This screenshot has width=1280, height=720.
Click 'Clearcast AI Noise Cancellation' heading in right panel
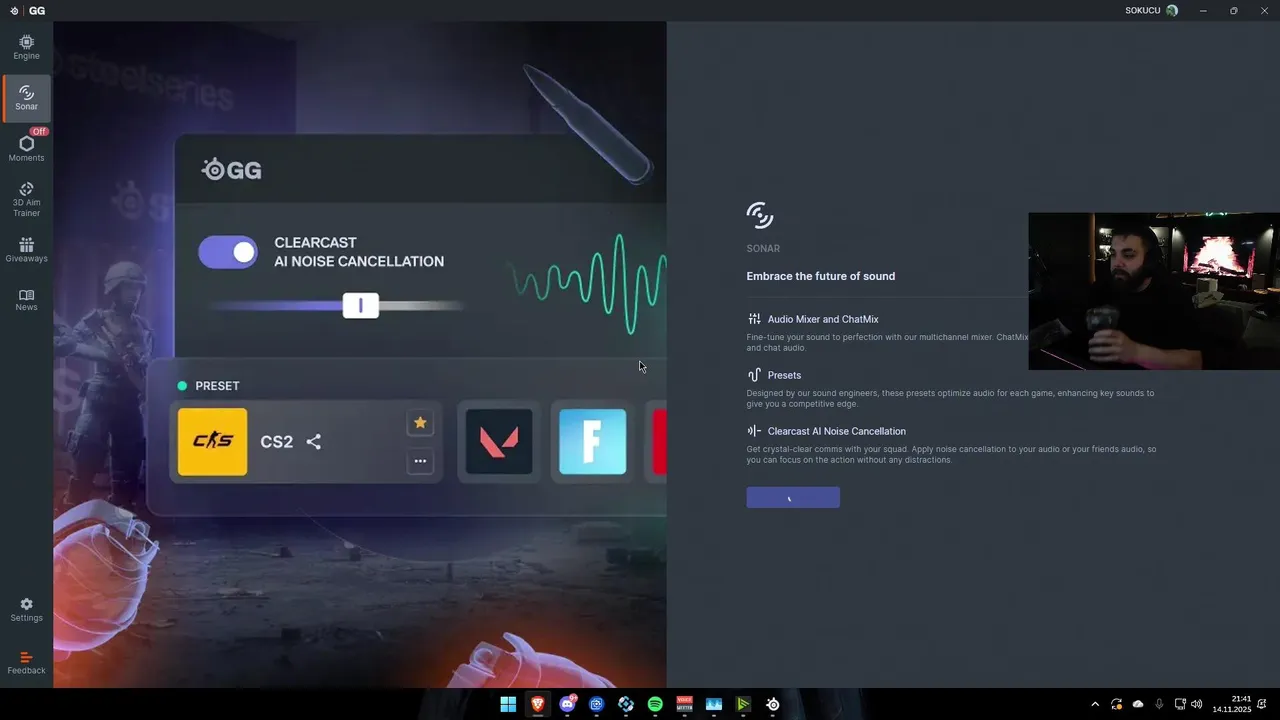click(x=837, y=431)
